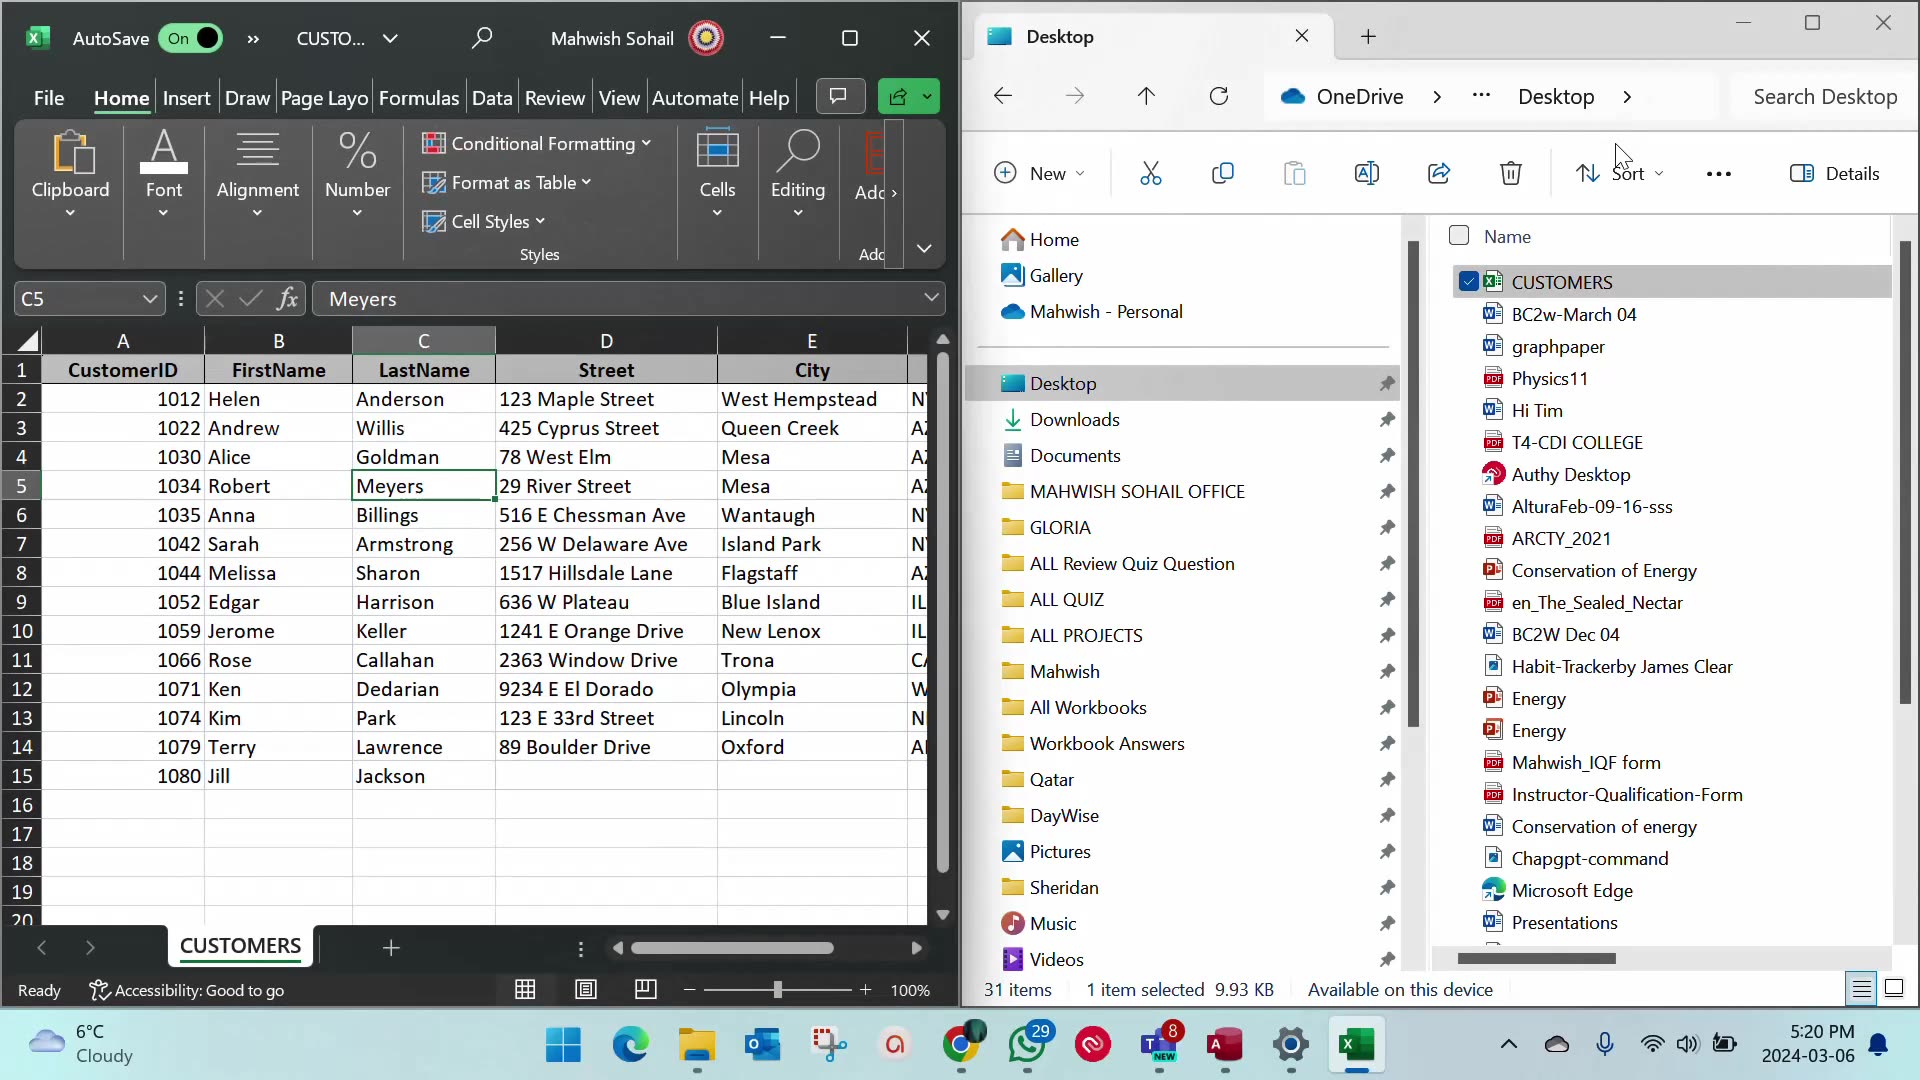Adjust the zoom slider in Excel status bar
This screenshot has width=1920, height=1080.
coord(777,990)
